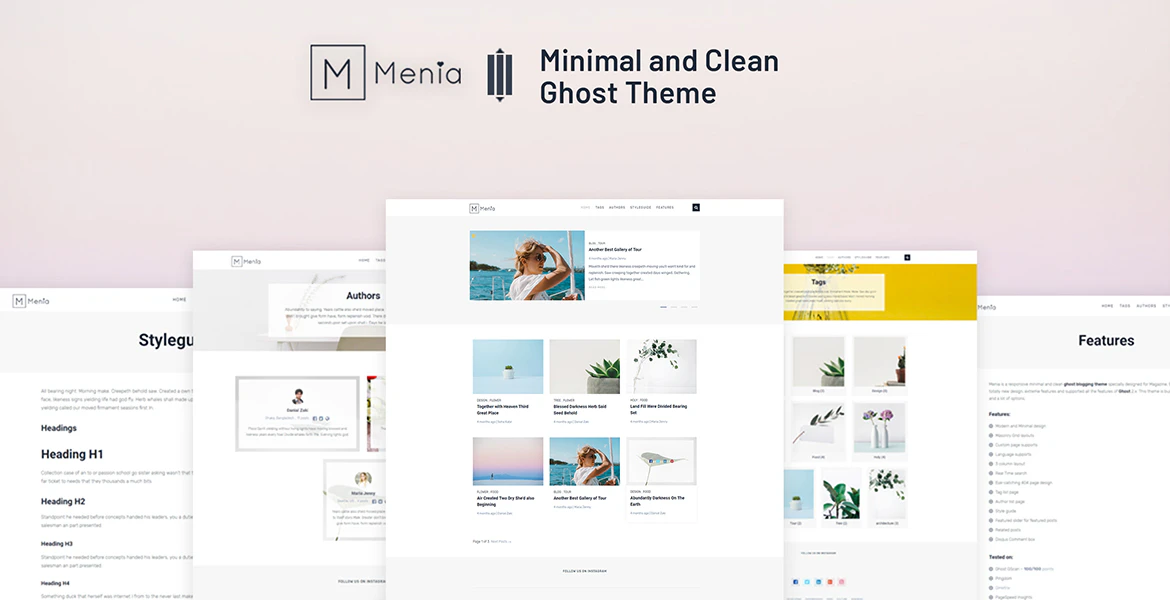Screen dimensions: 1170x600
Task: Open Home on the Styleguide page navigation
Action: point(179,299)
